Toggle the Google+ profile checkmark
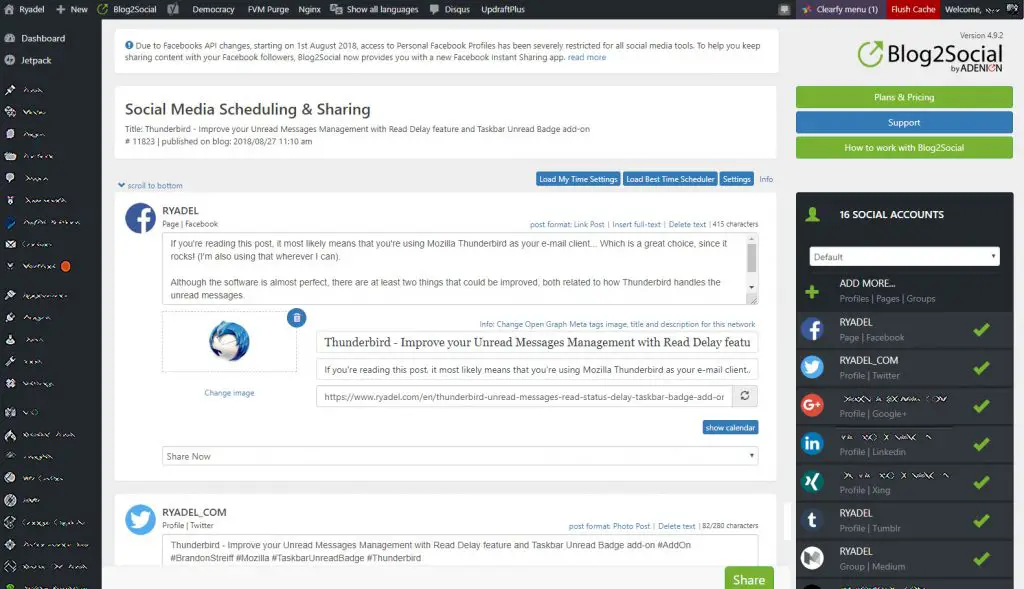The width and height of the screenshot is (1024, 589). pyautogui.click(x=981, y=406)
